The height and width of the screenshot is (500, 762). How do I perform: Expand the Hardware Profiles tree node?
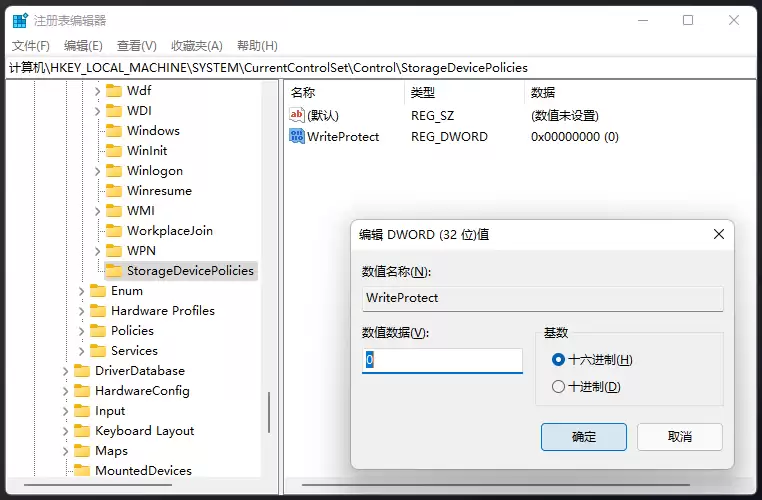coord(81,311)
